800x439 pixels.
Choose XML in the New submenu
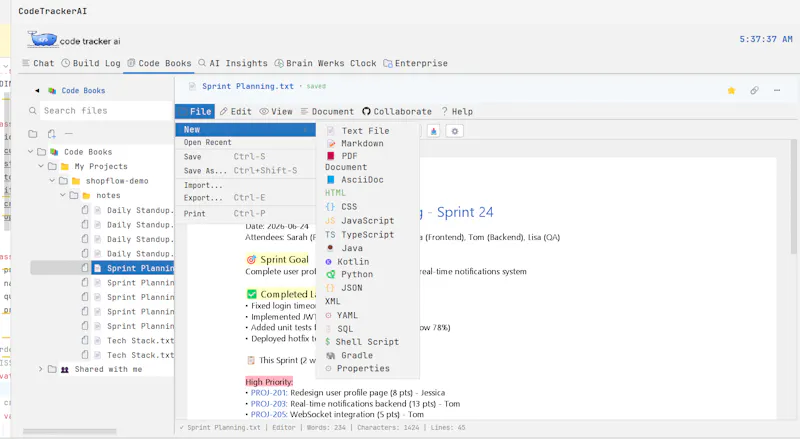pyautogui.click(x=333, y=301)
